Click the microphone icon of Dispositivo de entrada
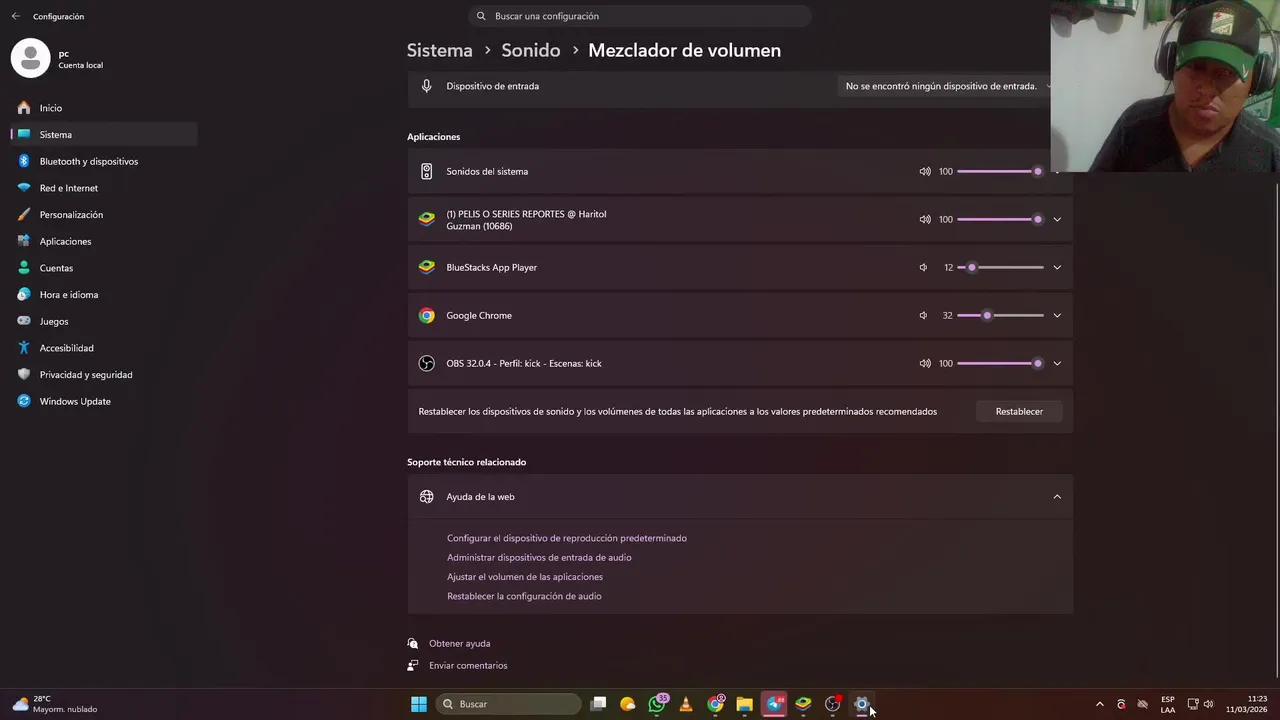The width and height of the screenshot is (1280, 720). 427,86
